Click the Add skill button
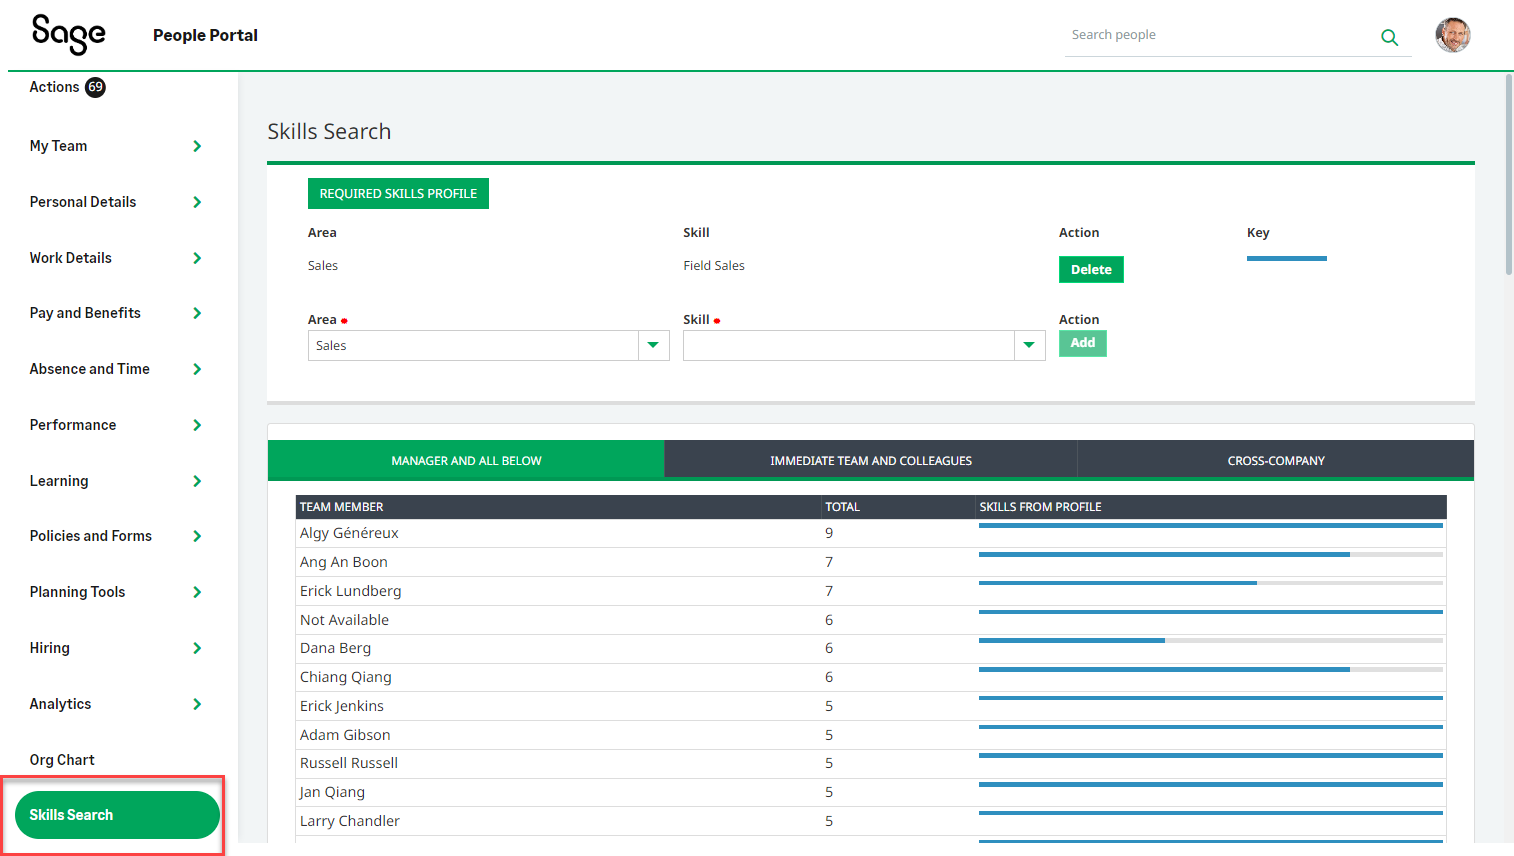 point(1082,343)
